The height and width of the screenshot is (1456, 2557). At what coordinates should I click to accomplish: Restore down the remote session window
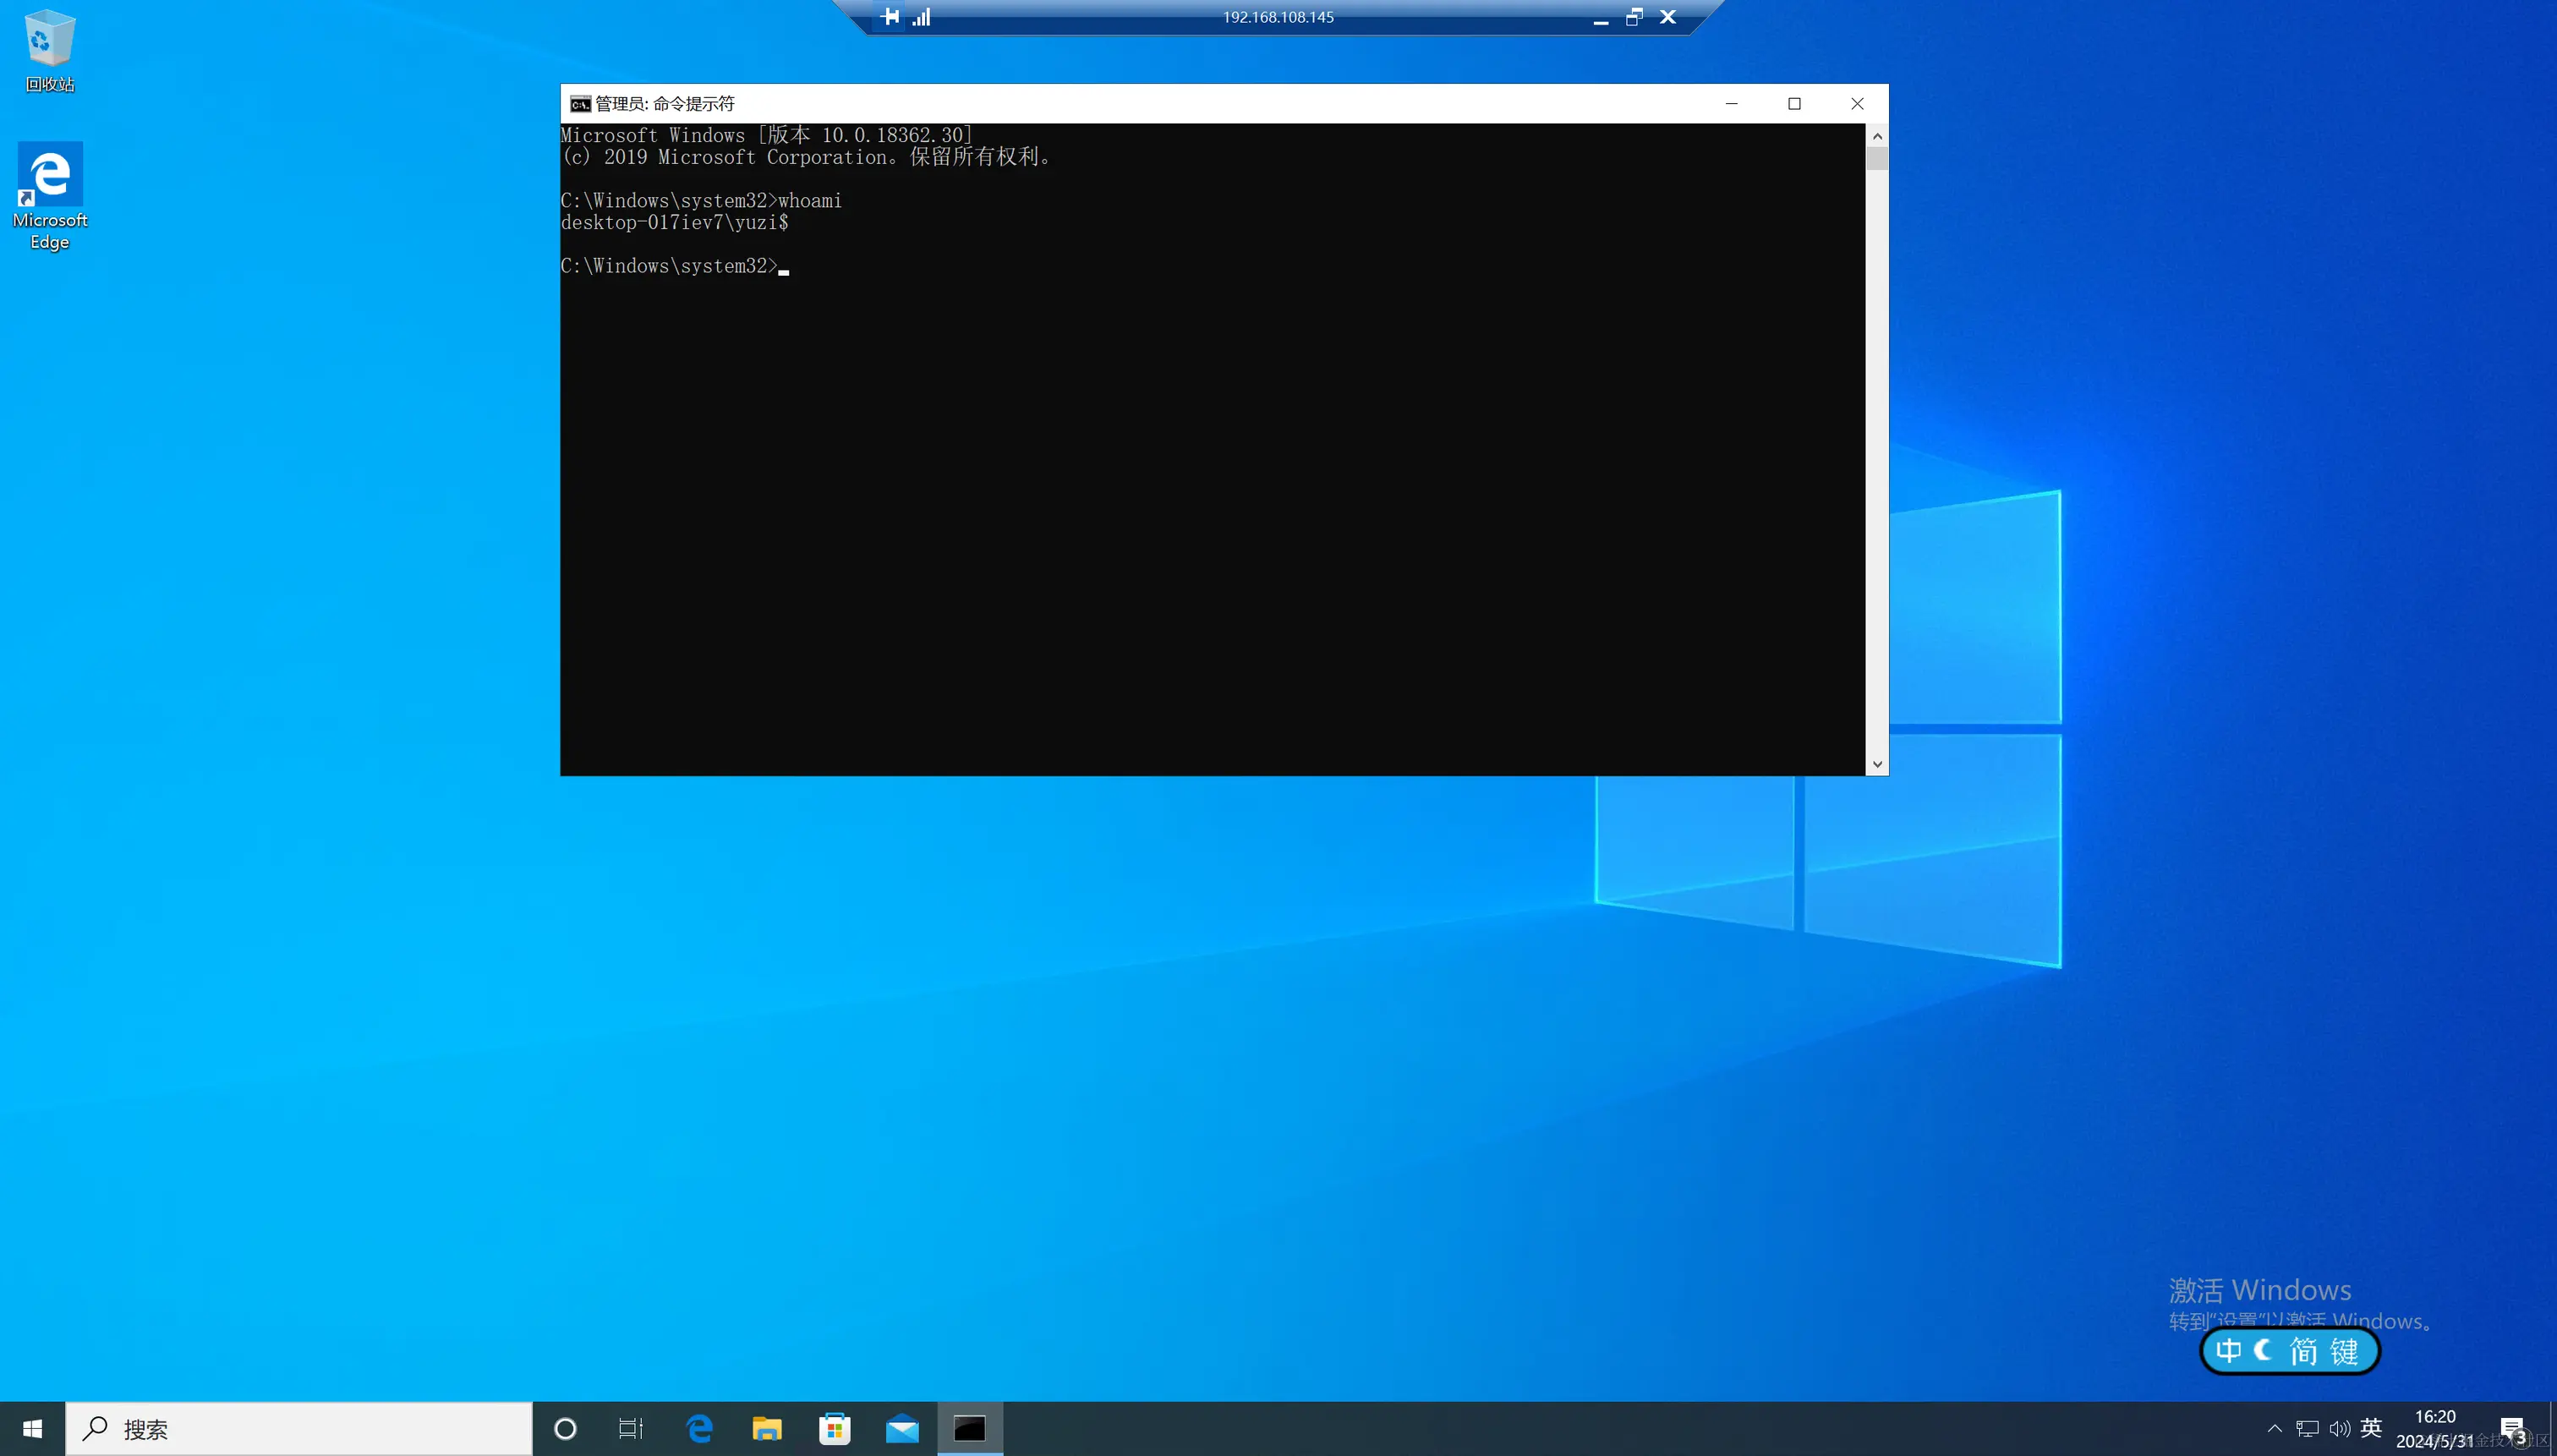point(1634,17)
